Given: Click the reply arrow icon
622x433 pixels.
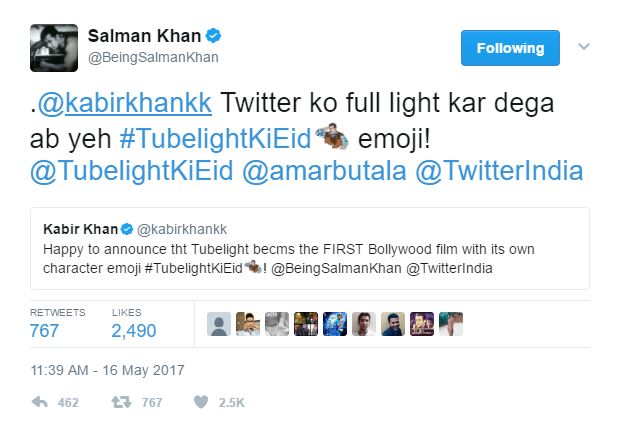Looking at the screenshot, I should pos(42,403).
